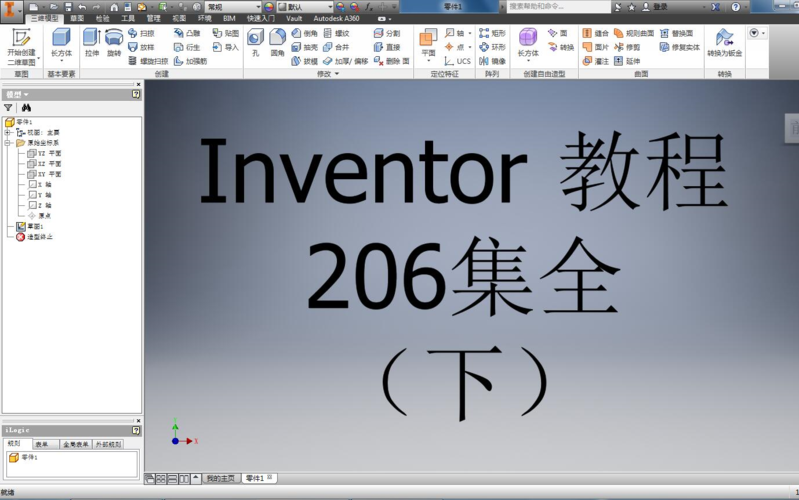Open the 常规 material dropdown
Viewport: 799px width, 500px height.
click(x=258, y=7)
